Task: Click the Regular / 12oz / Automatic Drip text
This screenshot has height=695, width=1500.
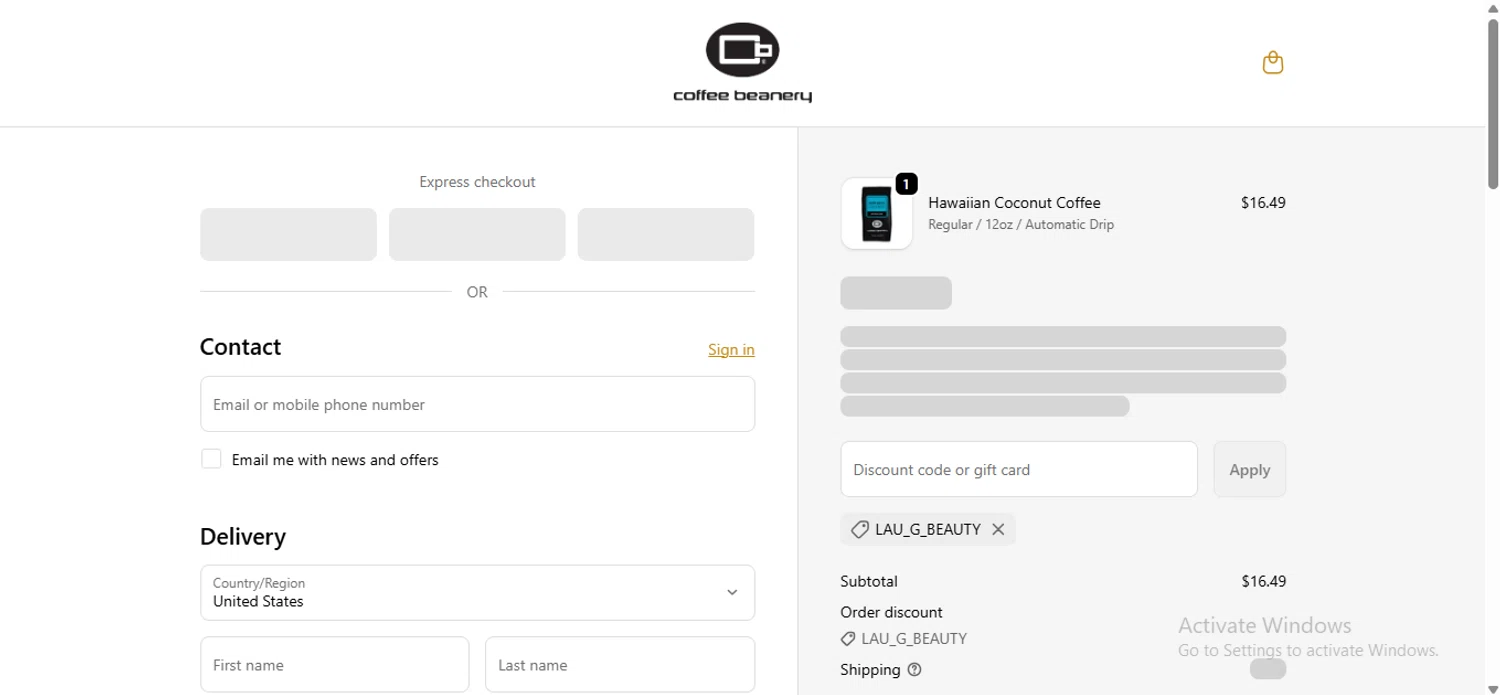Action: tap(1021, 225)
